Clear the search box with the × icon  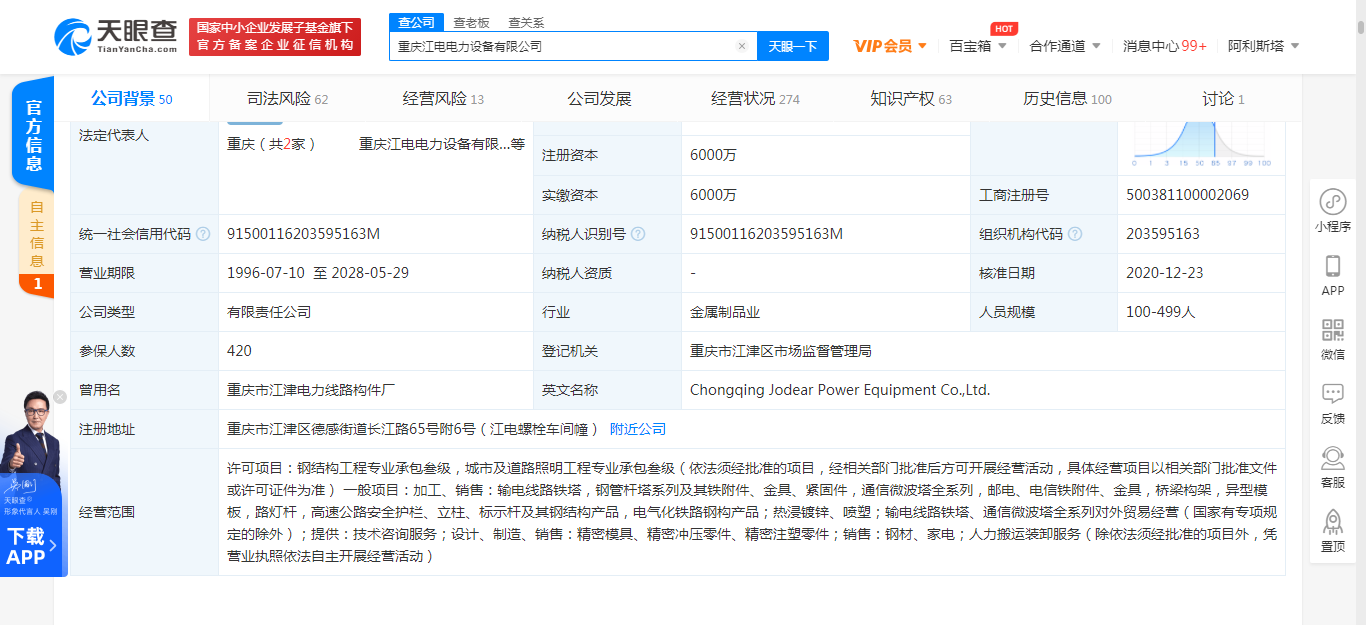point(741,46)
